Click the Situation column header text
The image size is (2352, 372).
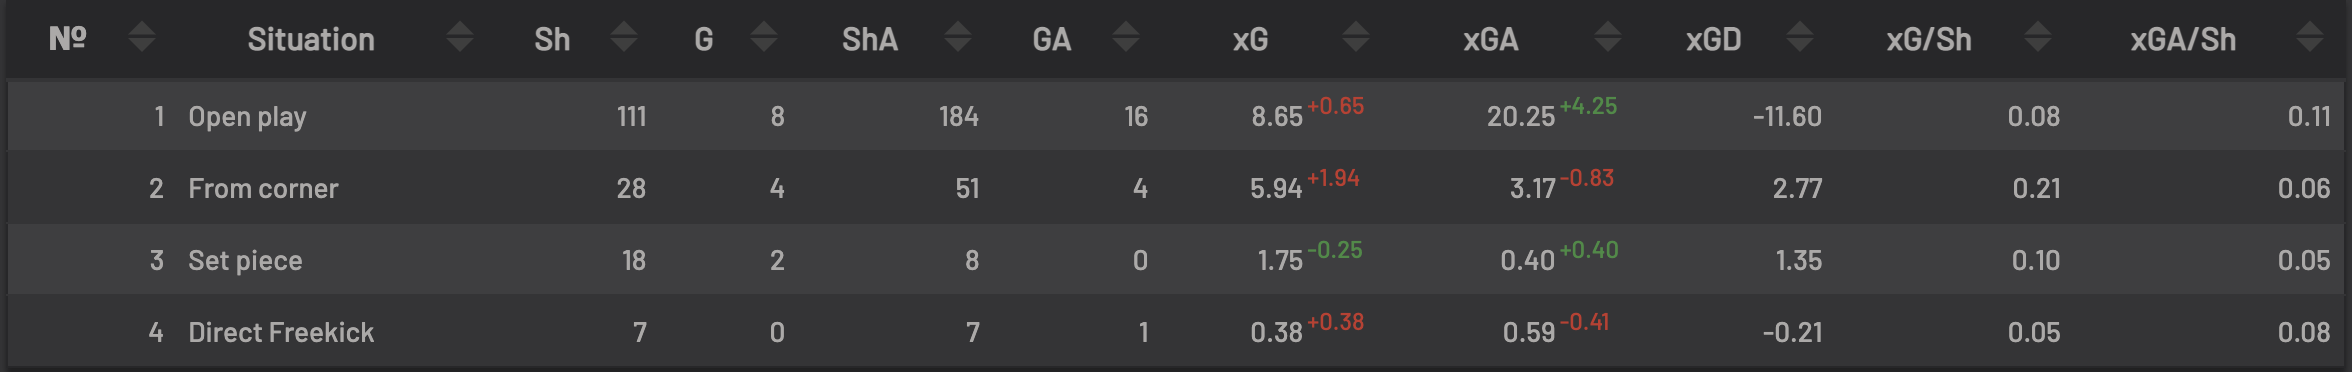[311, 39]
